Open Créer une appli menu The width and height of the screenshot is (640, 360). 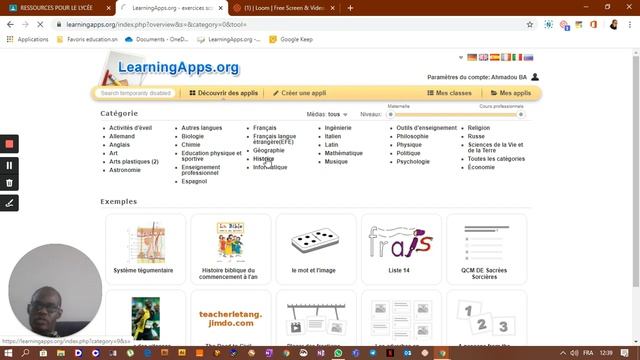point(300,93)
